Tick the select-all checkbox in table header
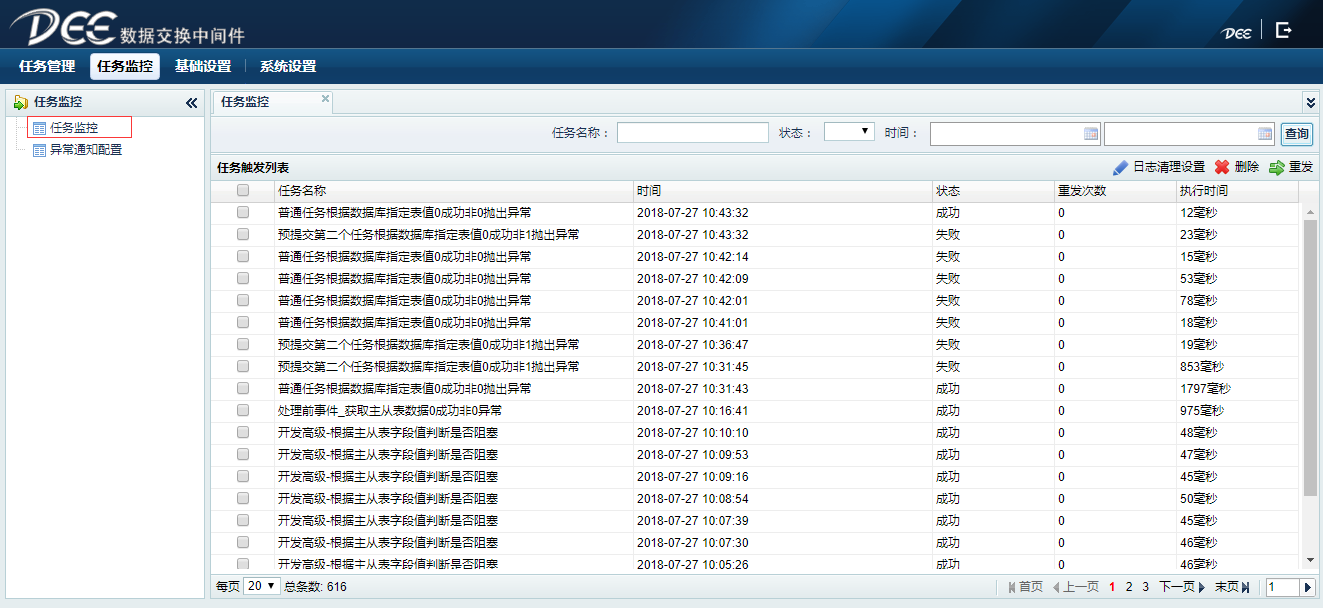The width and height of the screenshot is (1323, 608). tap(243, 190)
